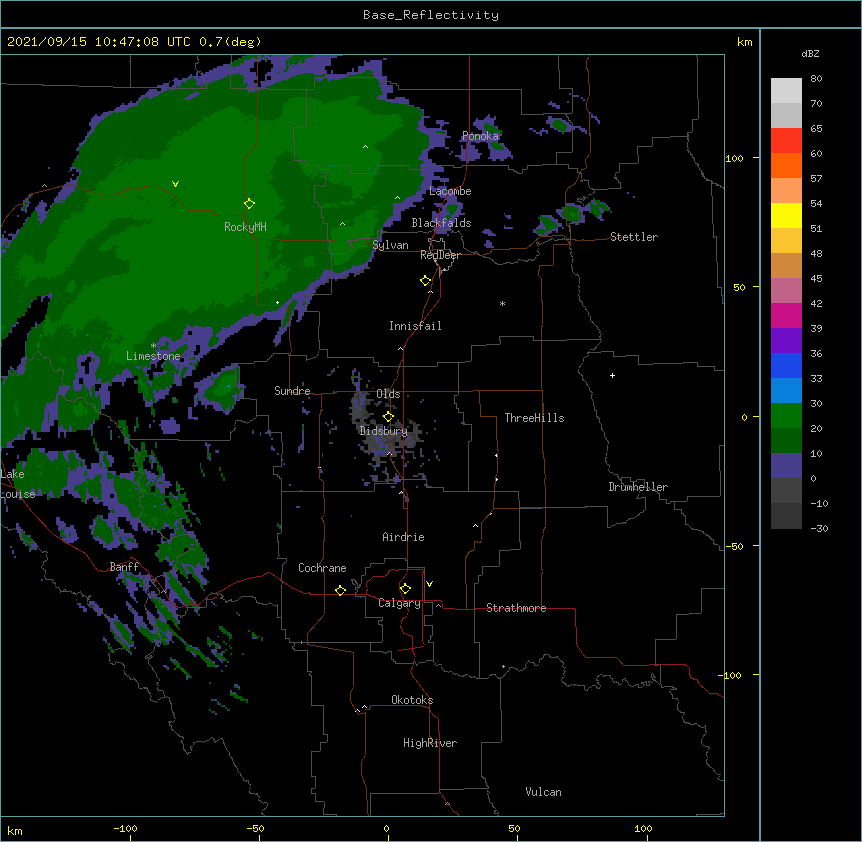Click the Stettler label

634,237
